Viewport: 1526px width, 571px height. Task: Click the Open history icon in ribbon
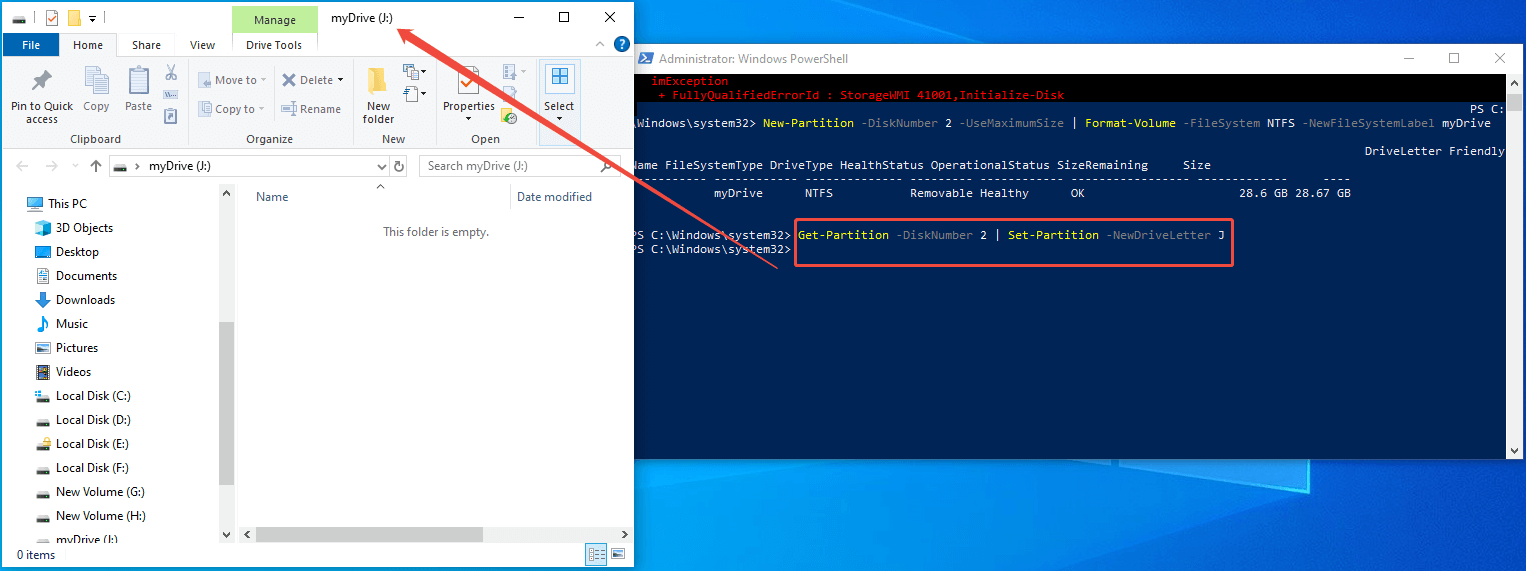[x=510, y=116]
